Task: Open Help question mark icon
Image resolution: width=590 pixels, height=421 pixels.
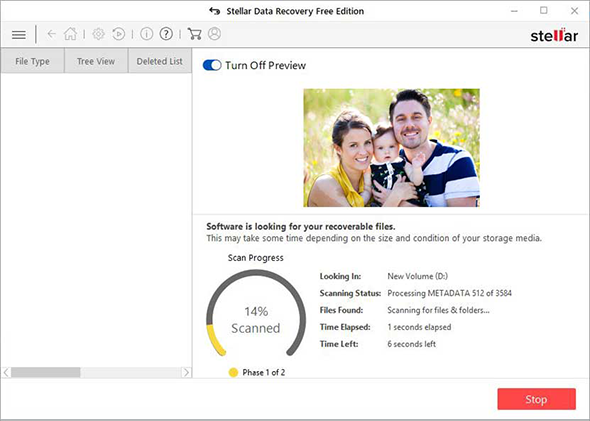Action: tap(166, 34)
